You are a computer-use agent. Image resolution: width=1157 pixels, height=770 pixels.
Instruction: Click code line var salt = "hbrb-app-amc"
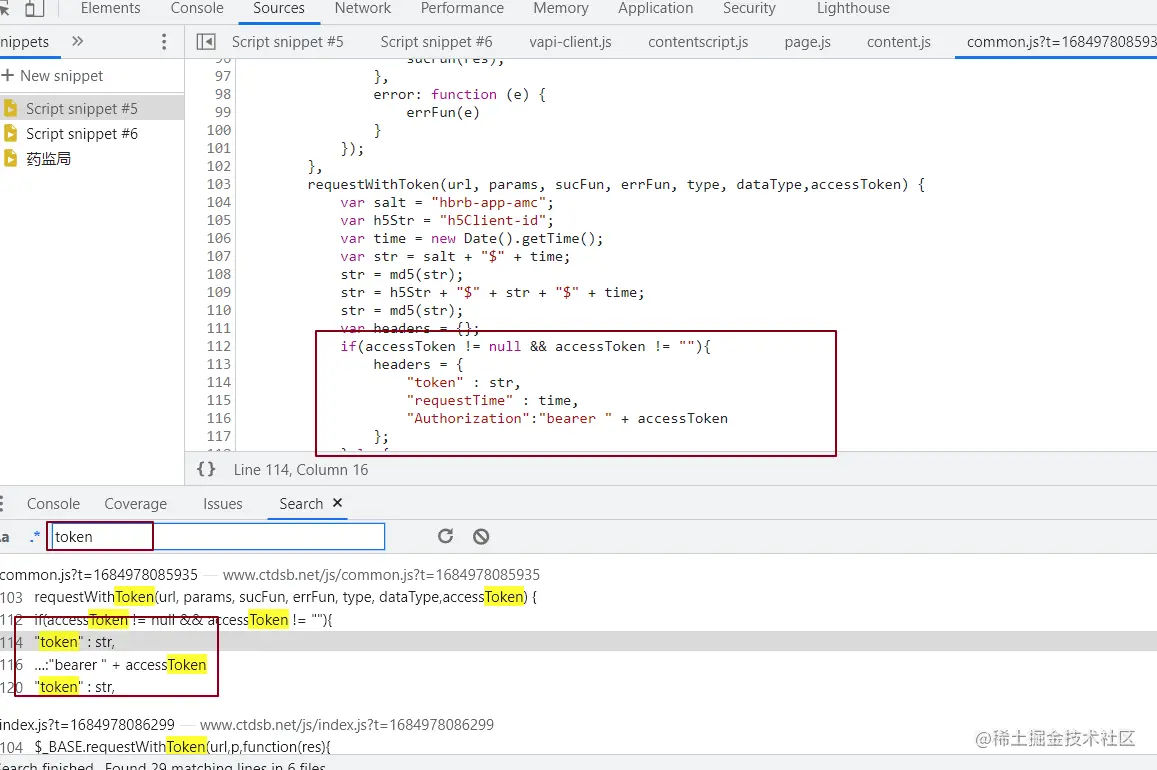[446, 202]
